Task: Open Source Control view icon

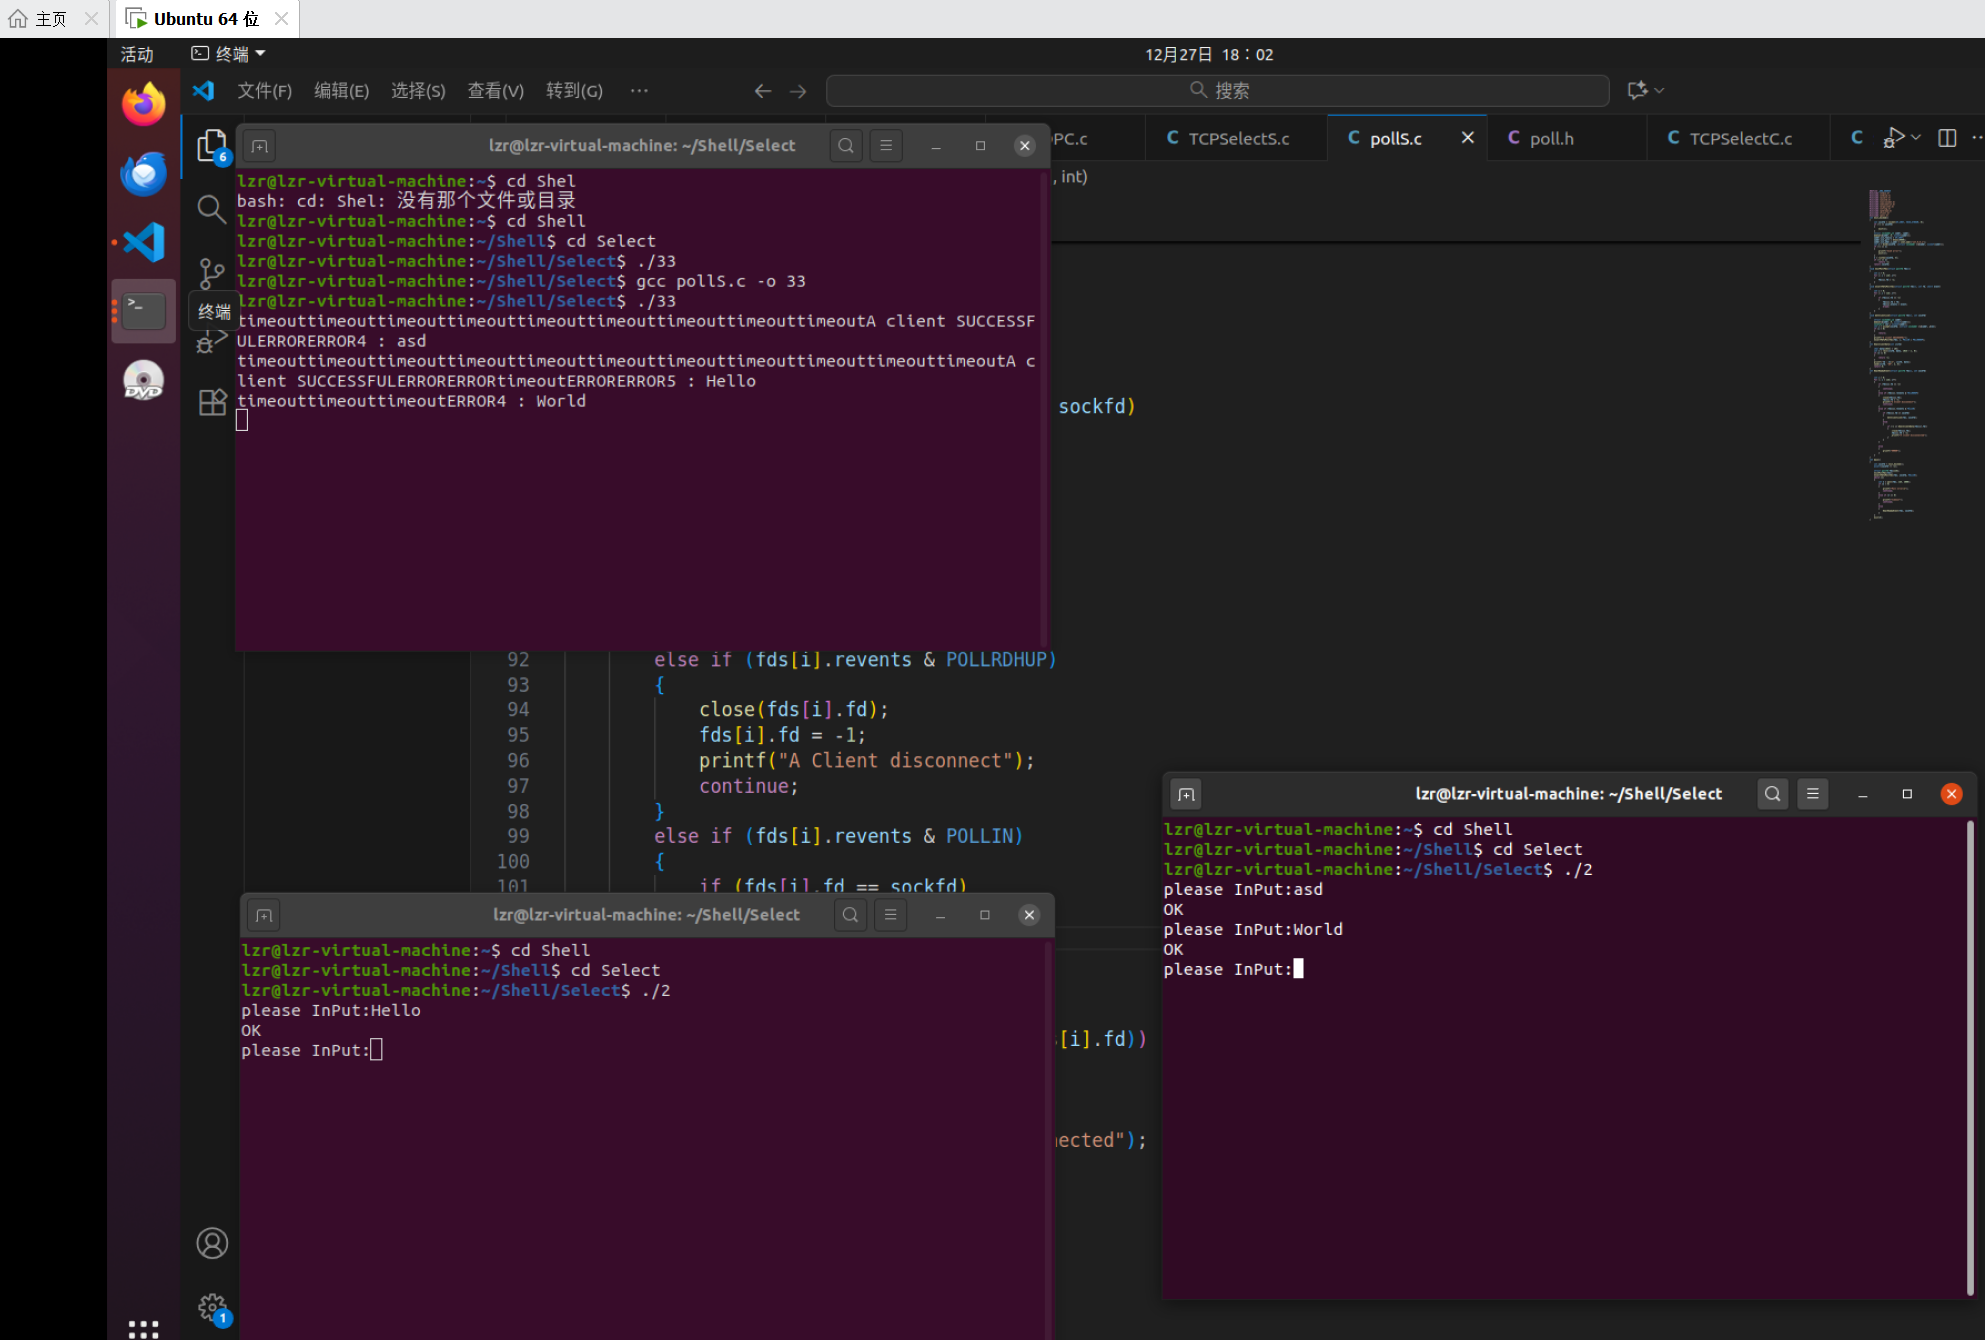Action: pyautogui.click(x=211, y=272)
